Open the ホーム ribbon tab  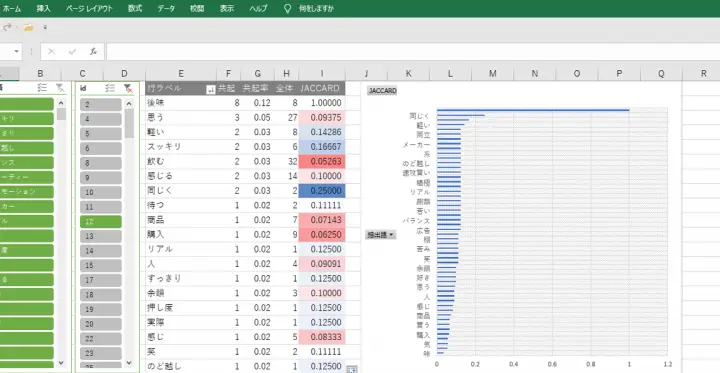[x=12, y=8]
